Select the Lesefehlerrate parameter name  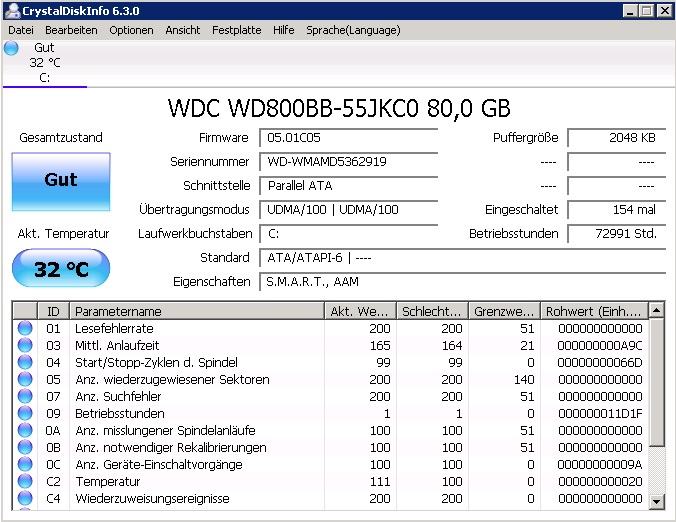[x=114, y=328]
